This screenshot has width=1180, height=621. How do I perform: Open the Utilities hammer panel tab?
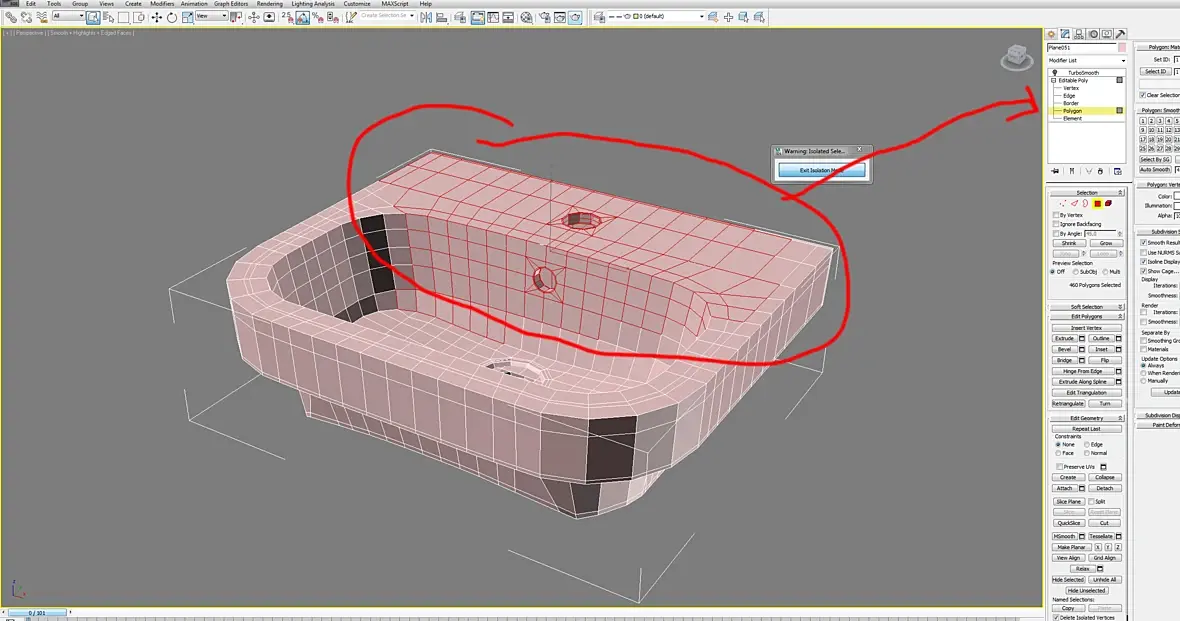click(1121, 34)
